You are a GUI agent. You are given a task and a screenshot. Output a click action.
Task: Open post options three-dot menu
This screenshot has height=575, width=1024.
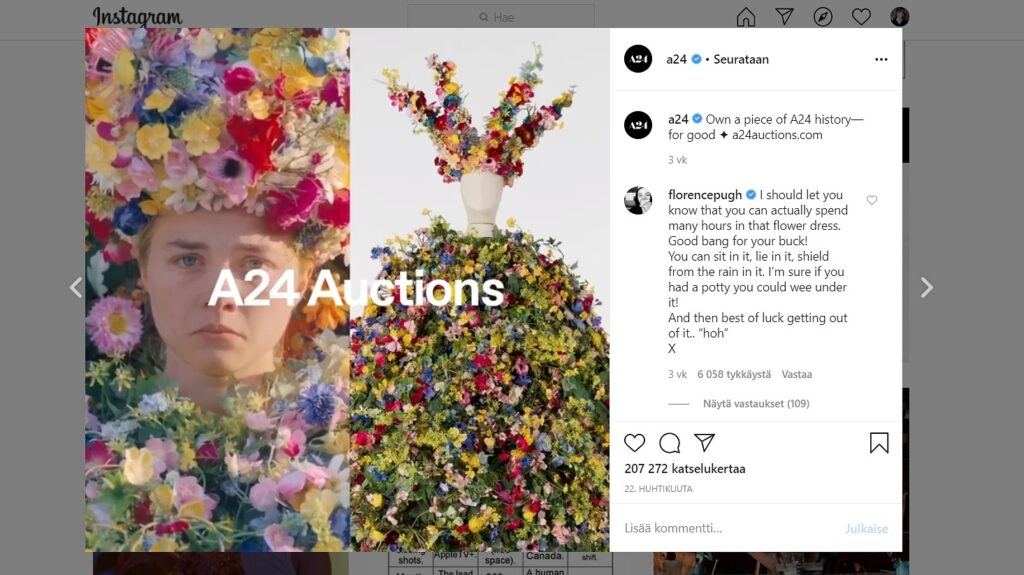coord(881,59)
